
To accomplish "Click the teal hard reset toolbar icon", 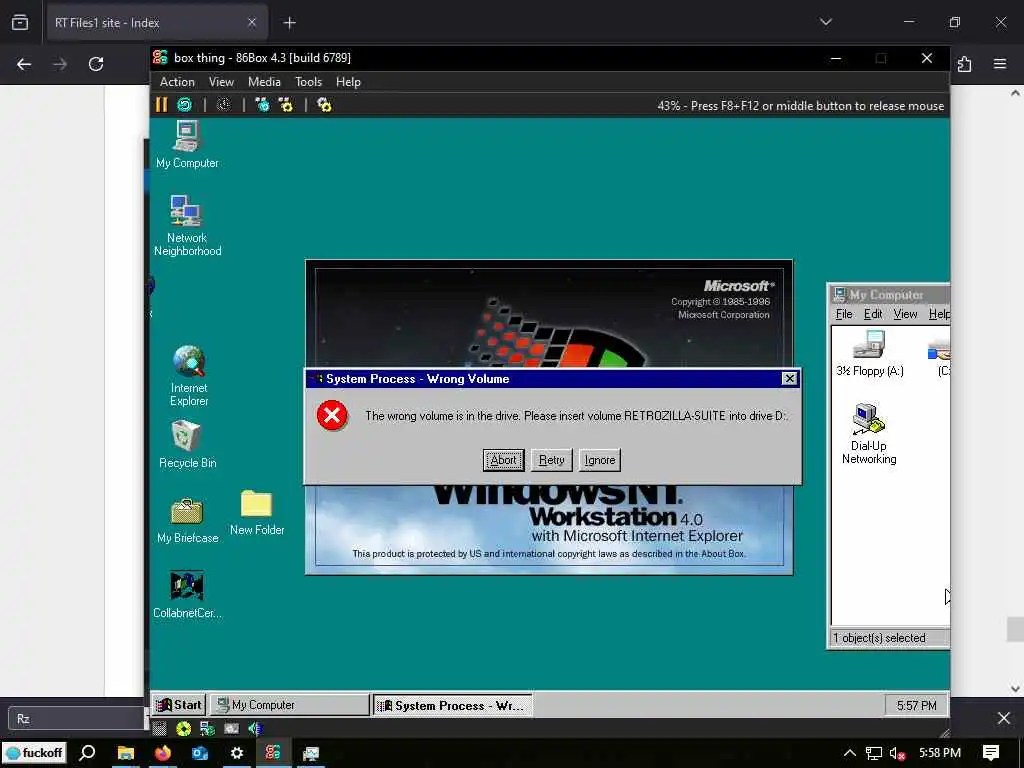I will pos(185,104).
